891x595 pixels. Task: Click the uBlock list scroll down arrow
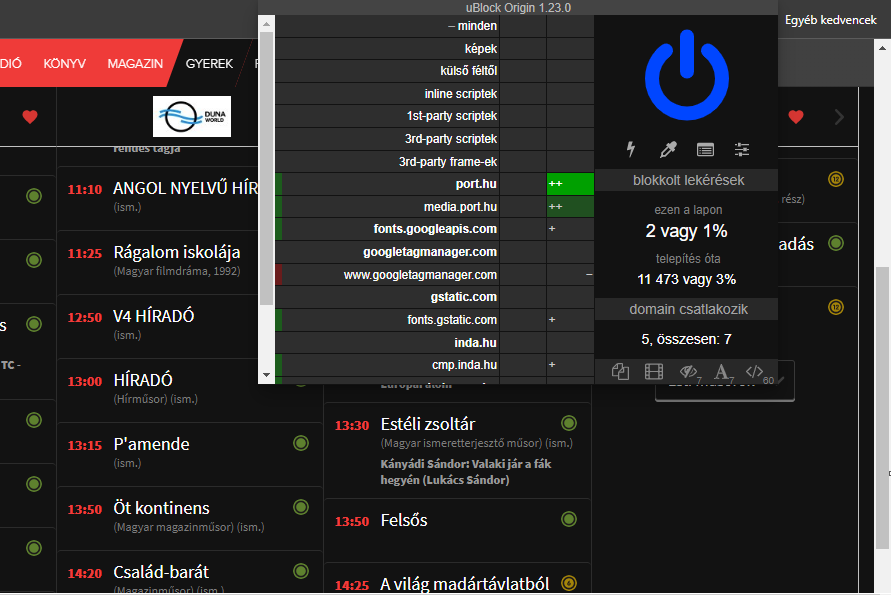click(x=266, y=375)
